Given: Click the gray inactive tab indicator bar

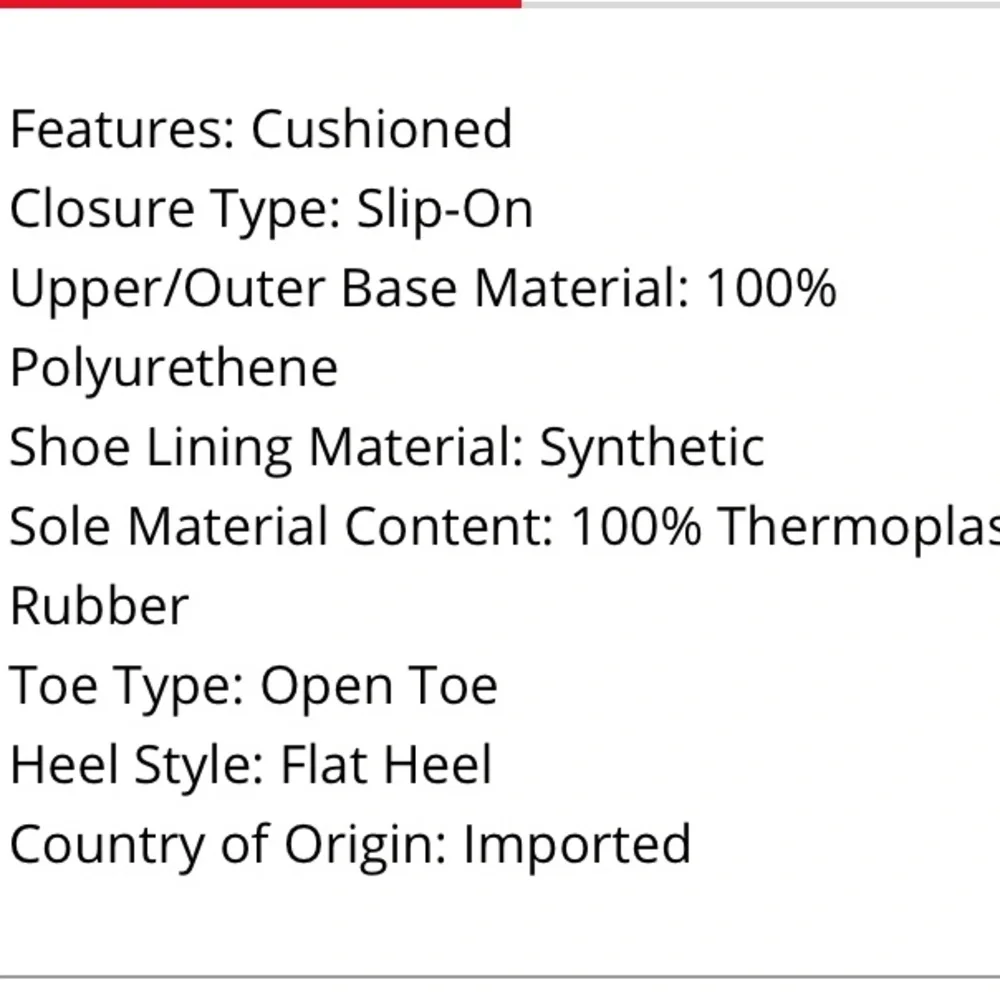Looking at the screenshot, I should pos(760,3).
